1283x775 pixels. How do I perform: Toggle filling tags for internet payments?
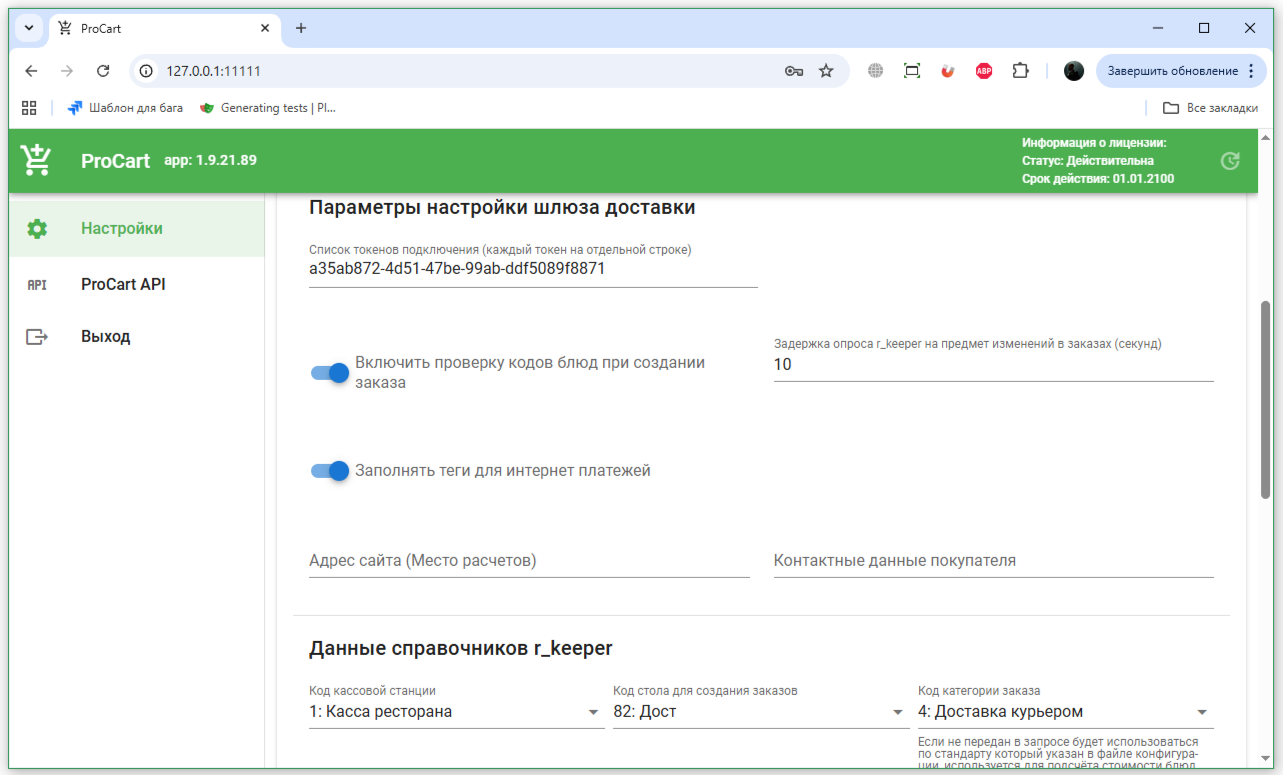pyautogui.click(x=329, y=471)
